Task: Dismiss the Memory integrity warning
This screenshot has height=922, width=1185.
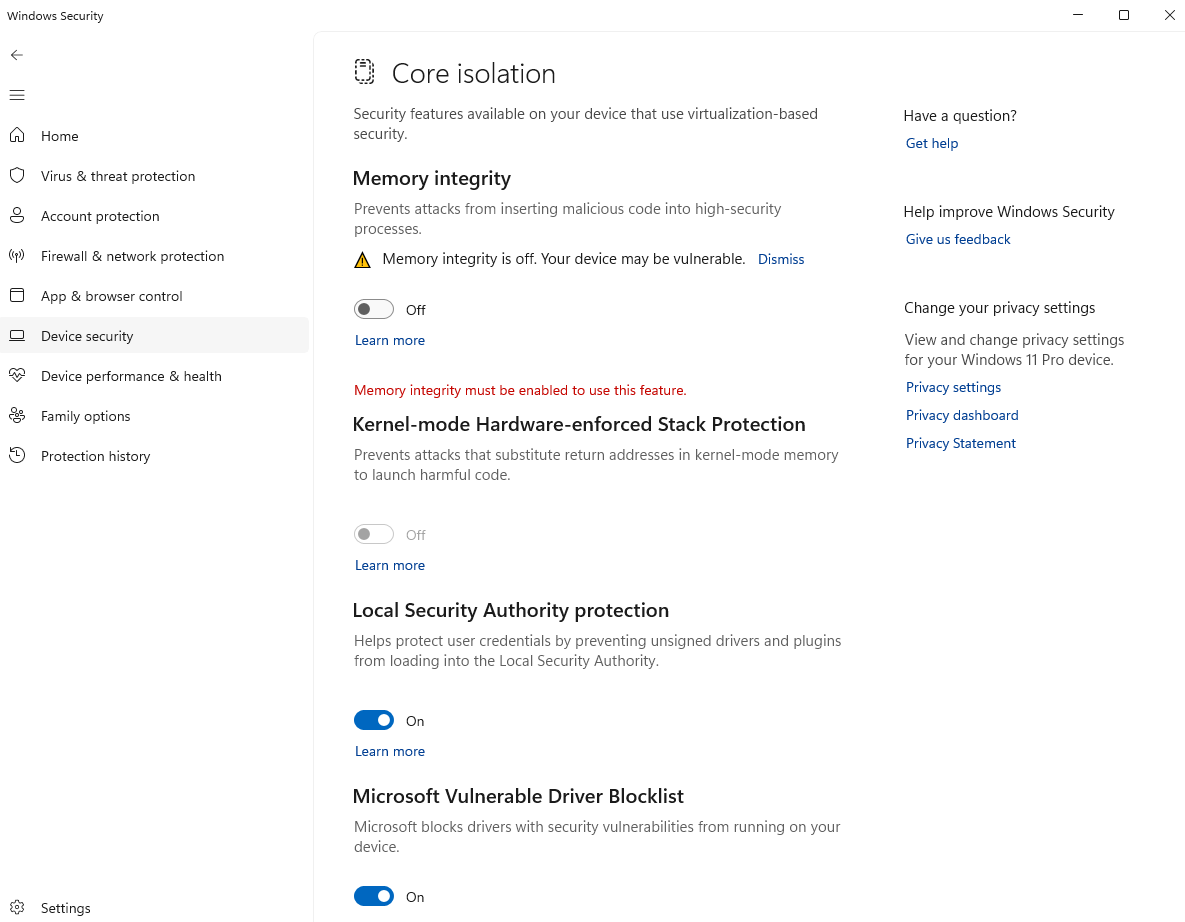Action: click(781, 259)
